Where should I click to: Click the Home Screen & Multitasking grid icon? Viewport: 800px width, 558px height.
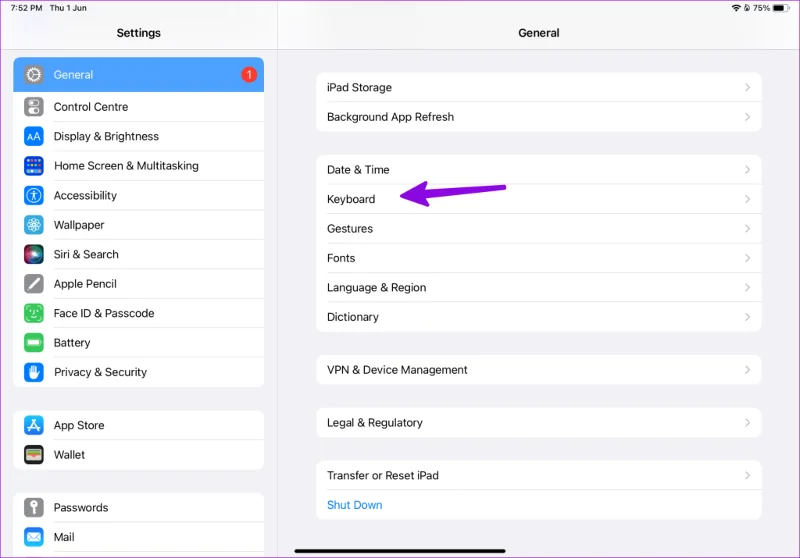34,166
